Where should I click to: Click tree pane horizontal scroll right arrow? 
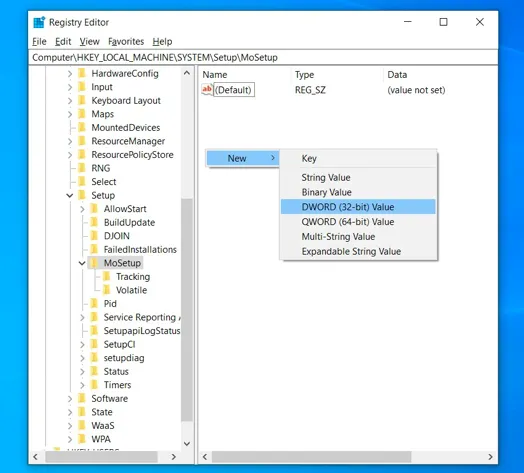(x=173, y=457)
